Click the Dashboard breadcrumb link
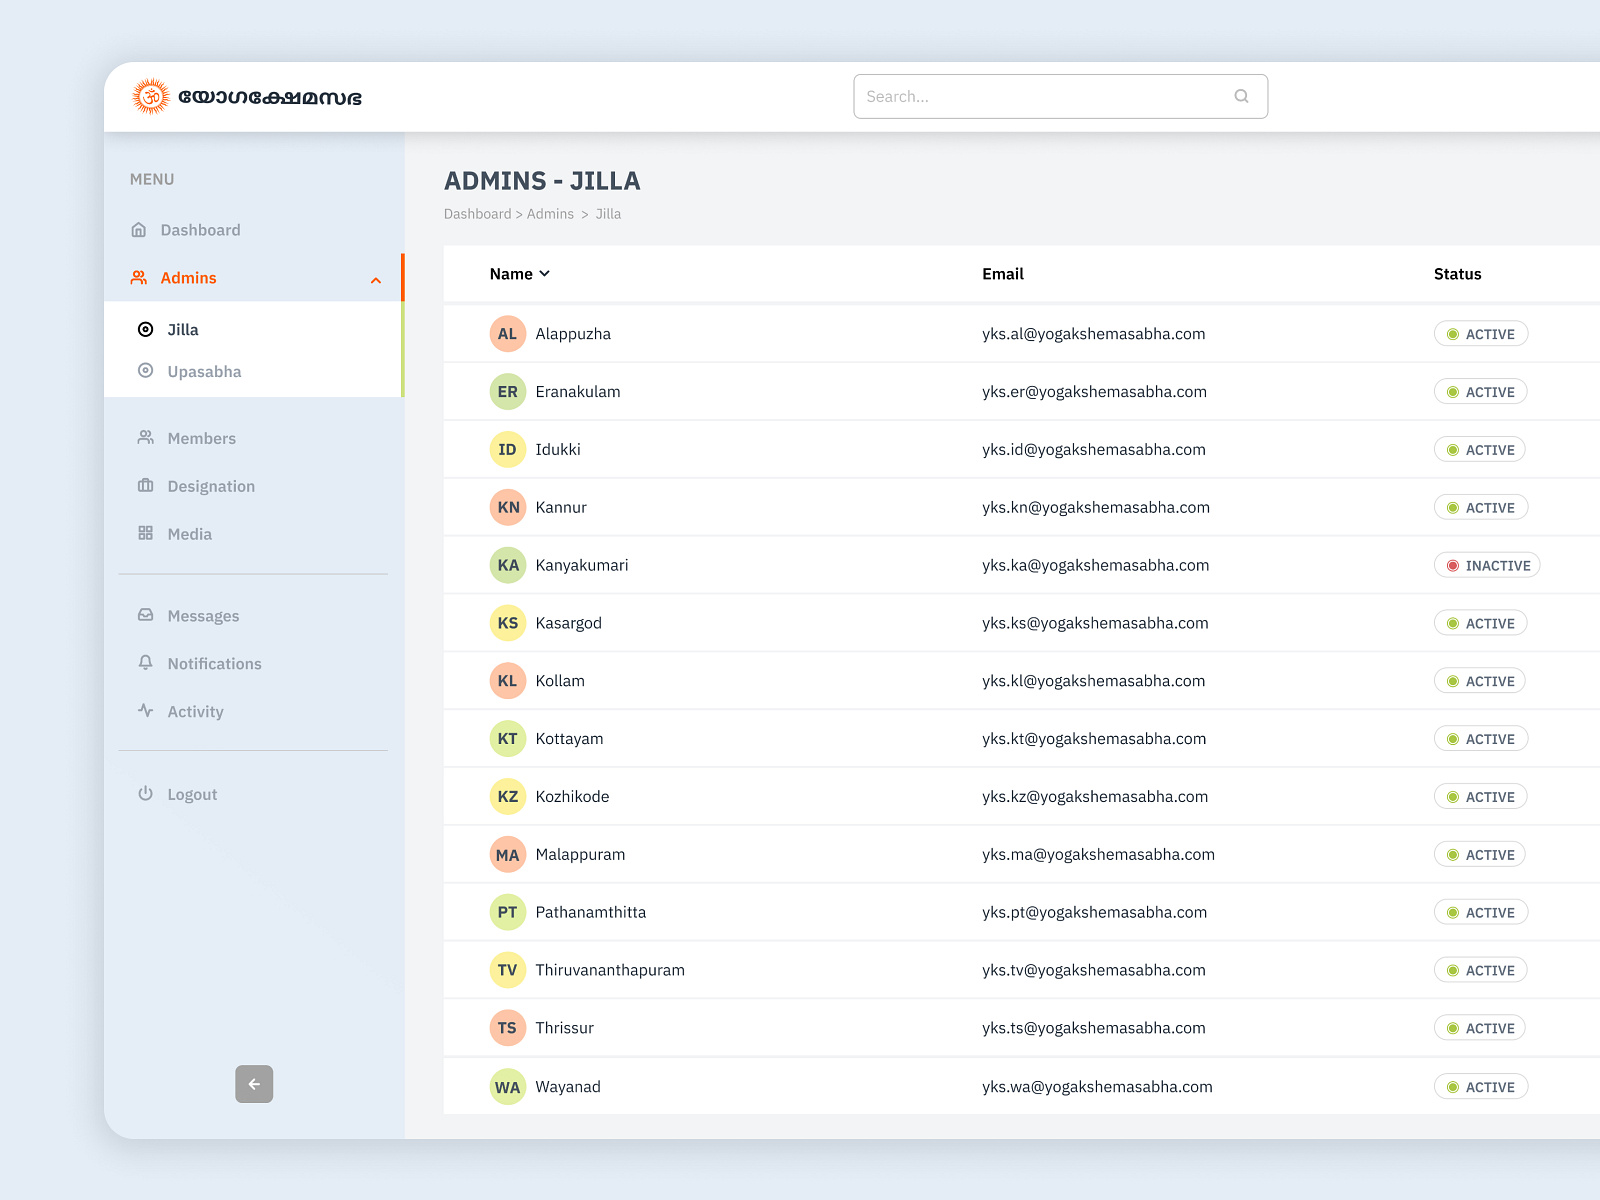This screenshot has height=1200, width=1600. [x=478, y=214]
